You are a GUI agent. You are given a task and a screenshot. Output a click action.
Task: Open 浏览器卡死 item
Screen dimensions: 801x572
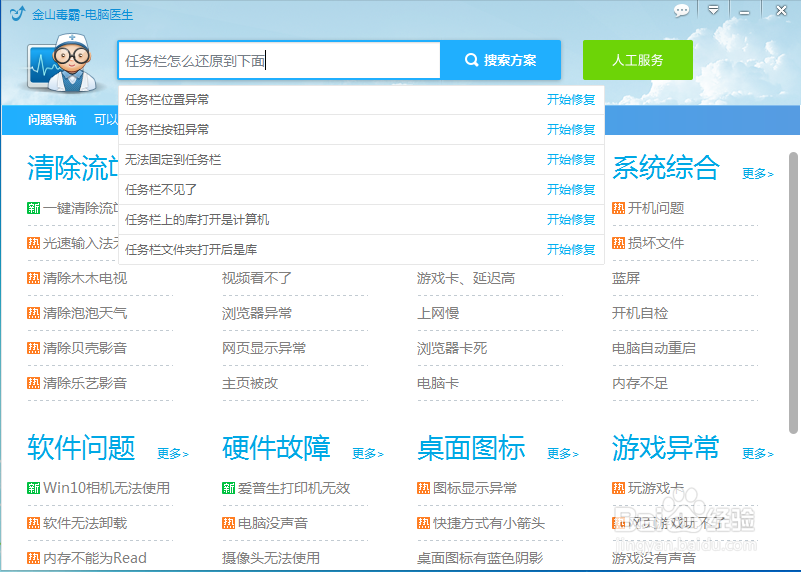click(452, 348)
